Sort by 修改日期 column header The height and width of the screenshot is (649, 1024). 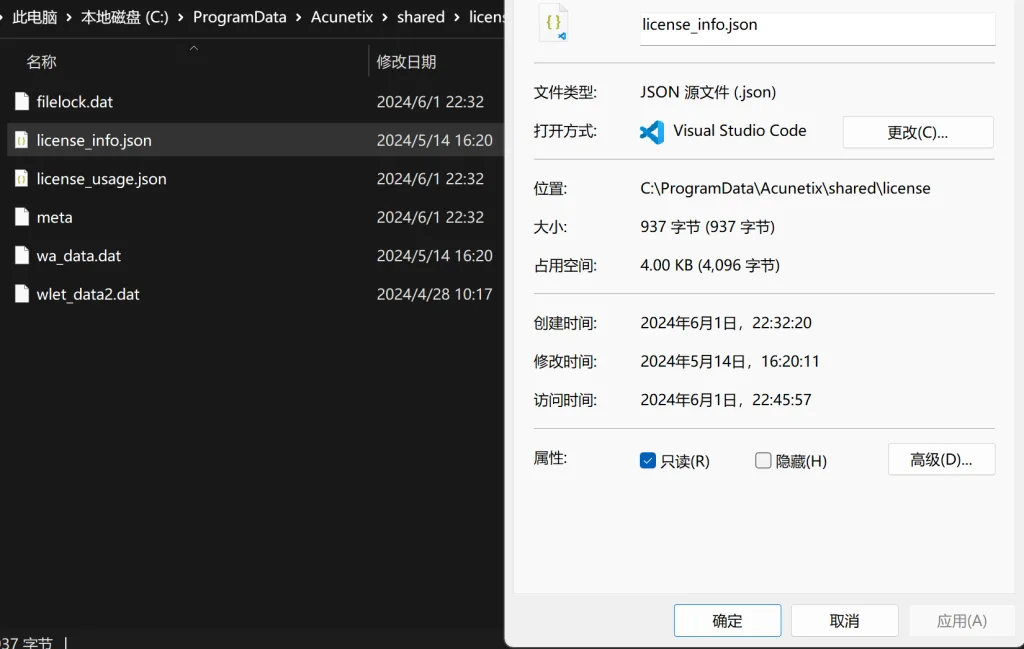pos(406,62)
